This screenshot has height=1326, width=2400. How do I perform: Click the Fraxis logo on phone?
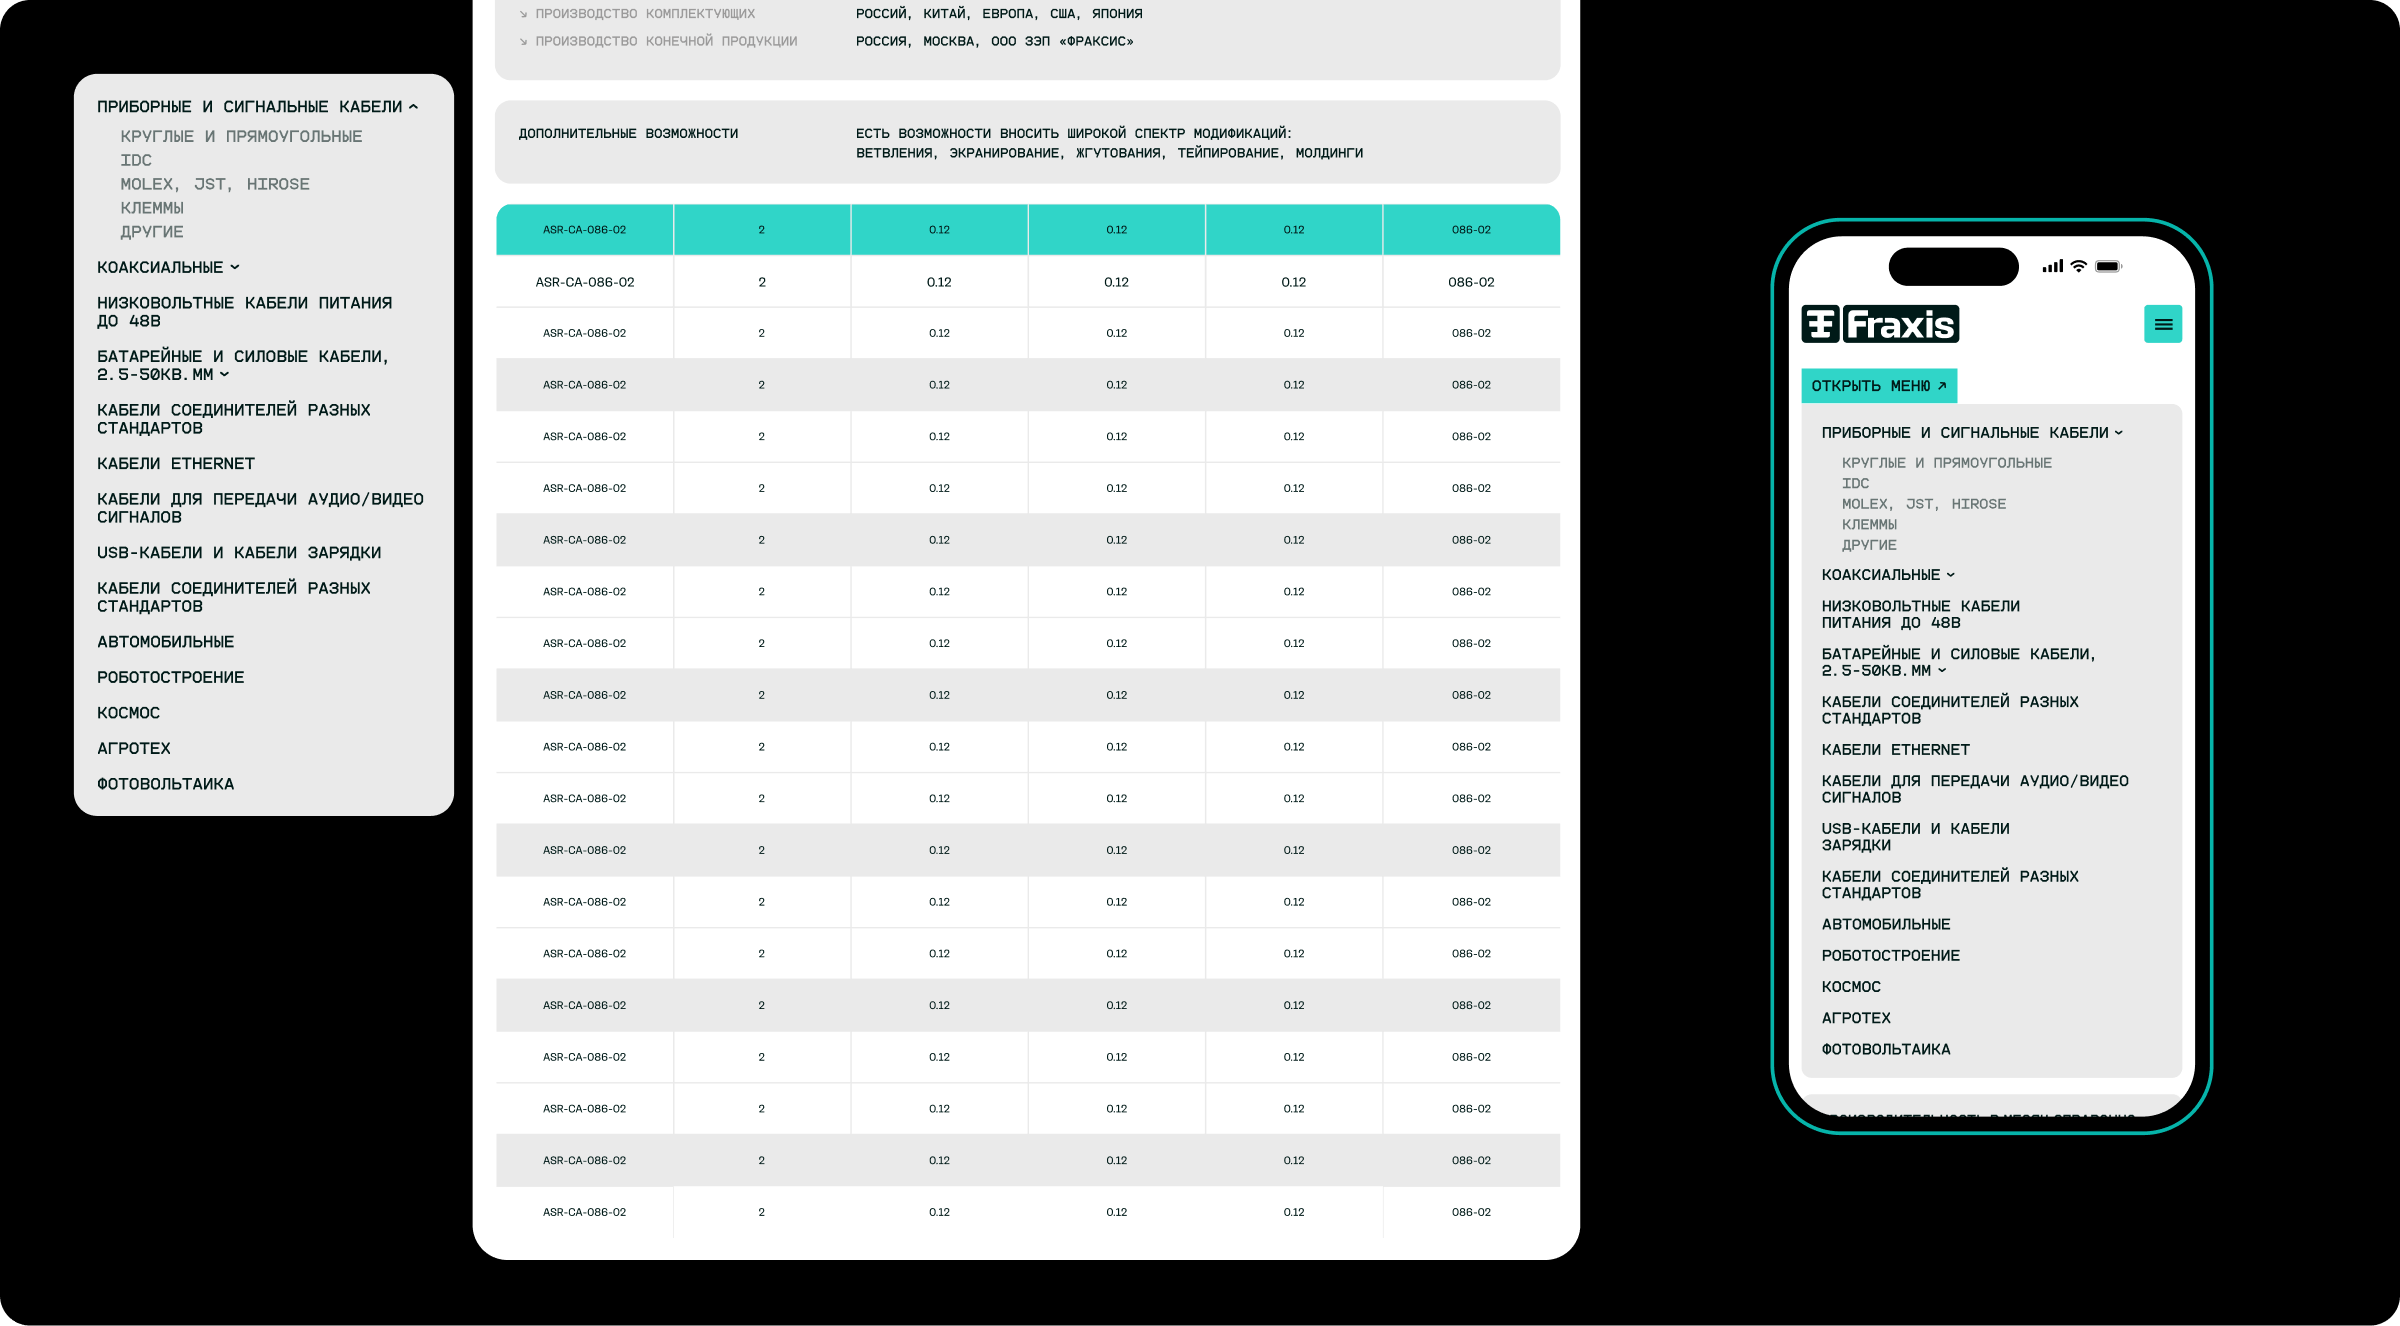tap(1880, 324)
